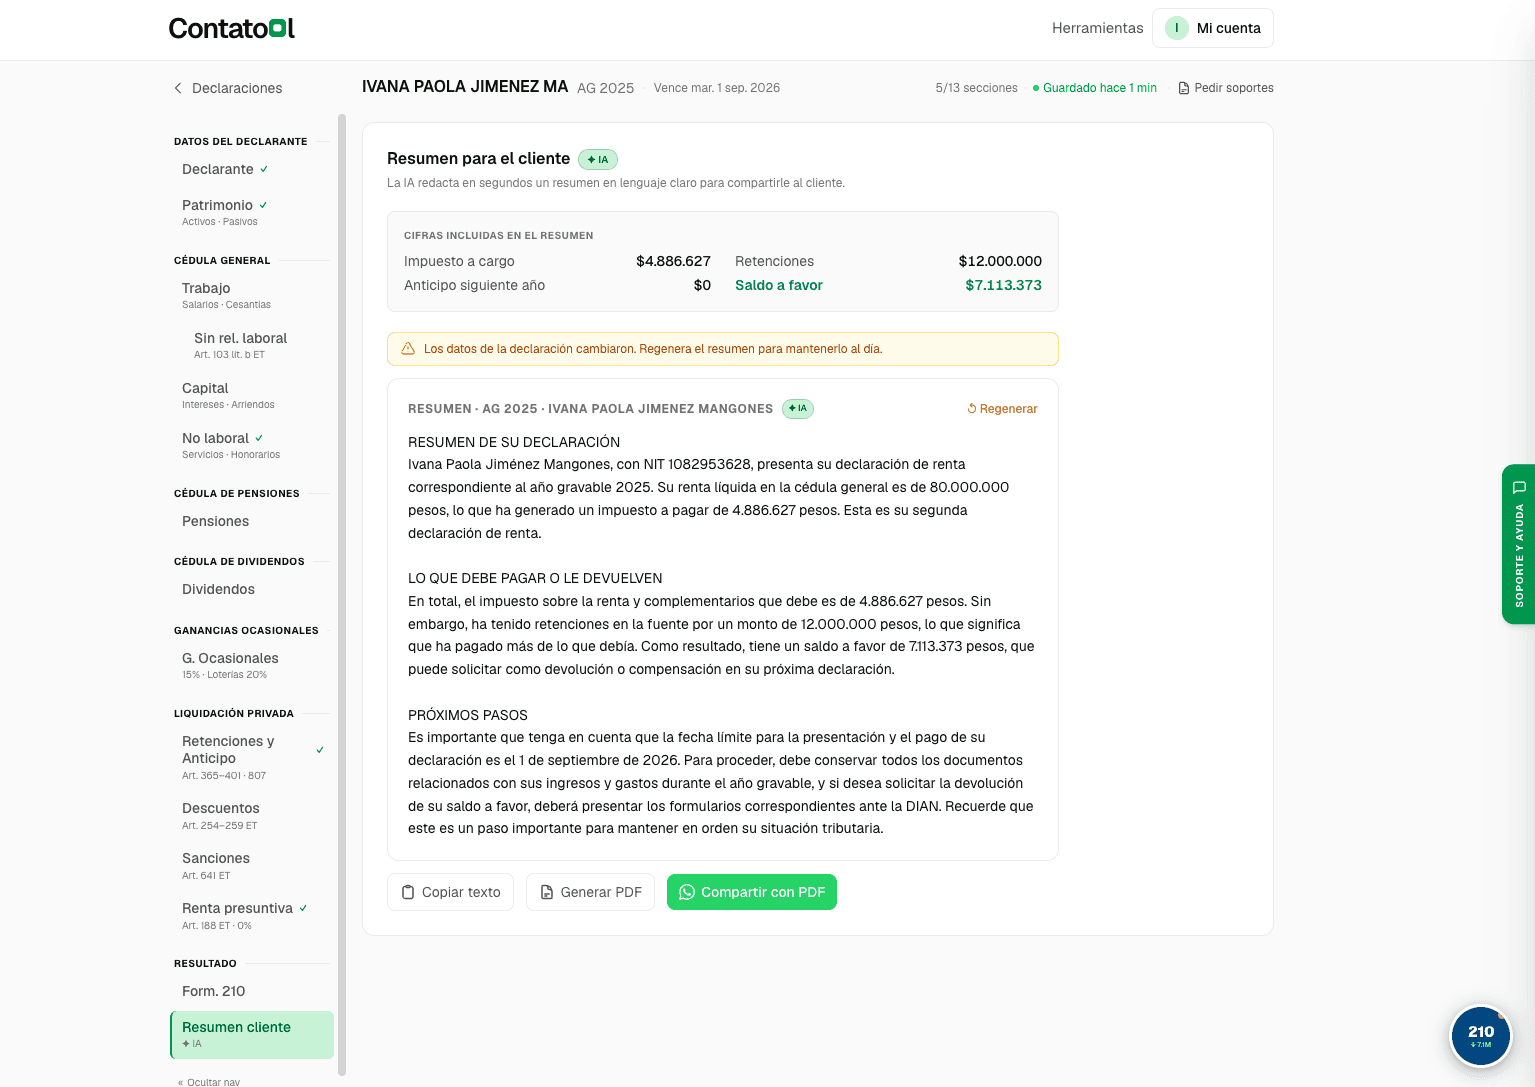
Task: Open Form. 210 result
Action: click(213, 991)
